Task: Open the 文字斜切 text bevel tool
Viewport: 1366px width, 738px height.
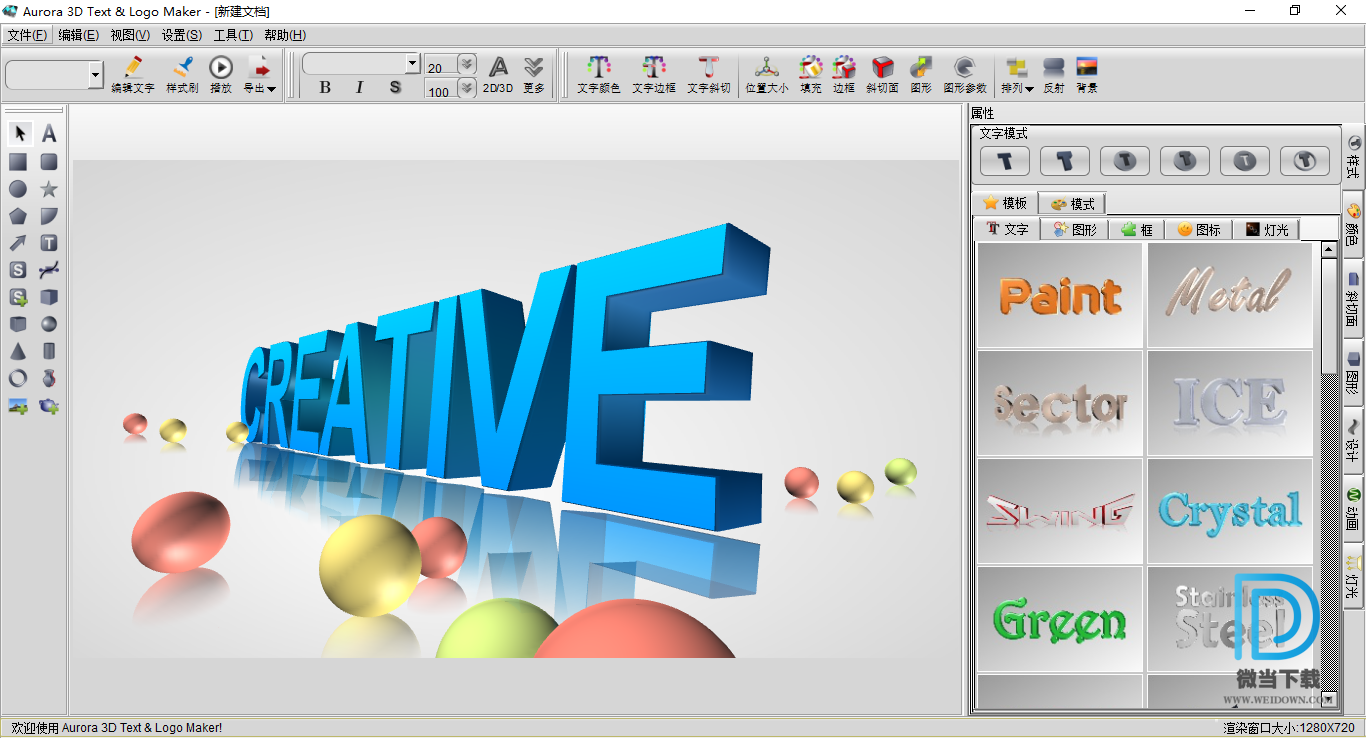Action: (709, 75)
